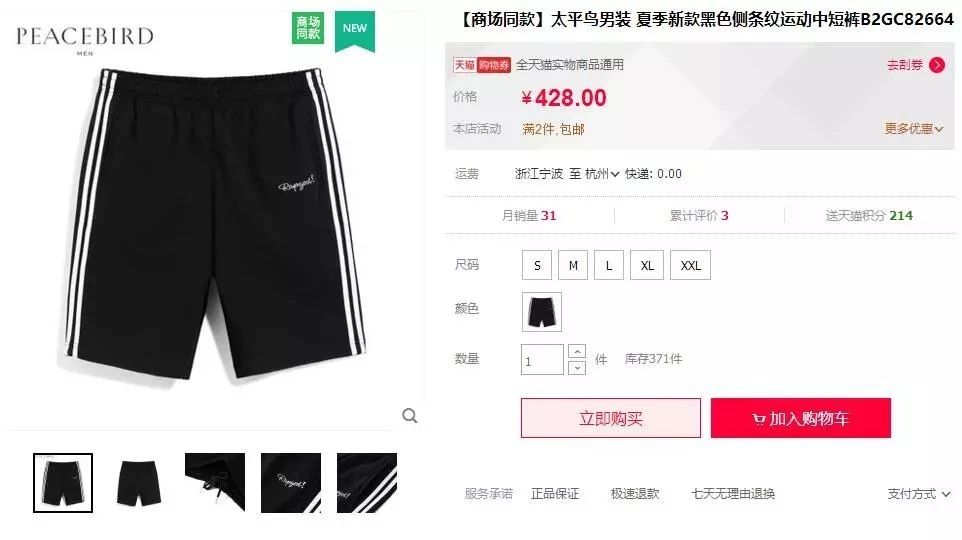Click the PEACEBIRD MEN logo

coord(85,40)
